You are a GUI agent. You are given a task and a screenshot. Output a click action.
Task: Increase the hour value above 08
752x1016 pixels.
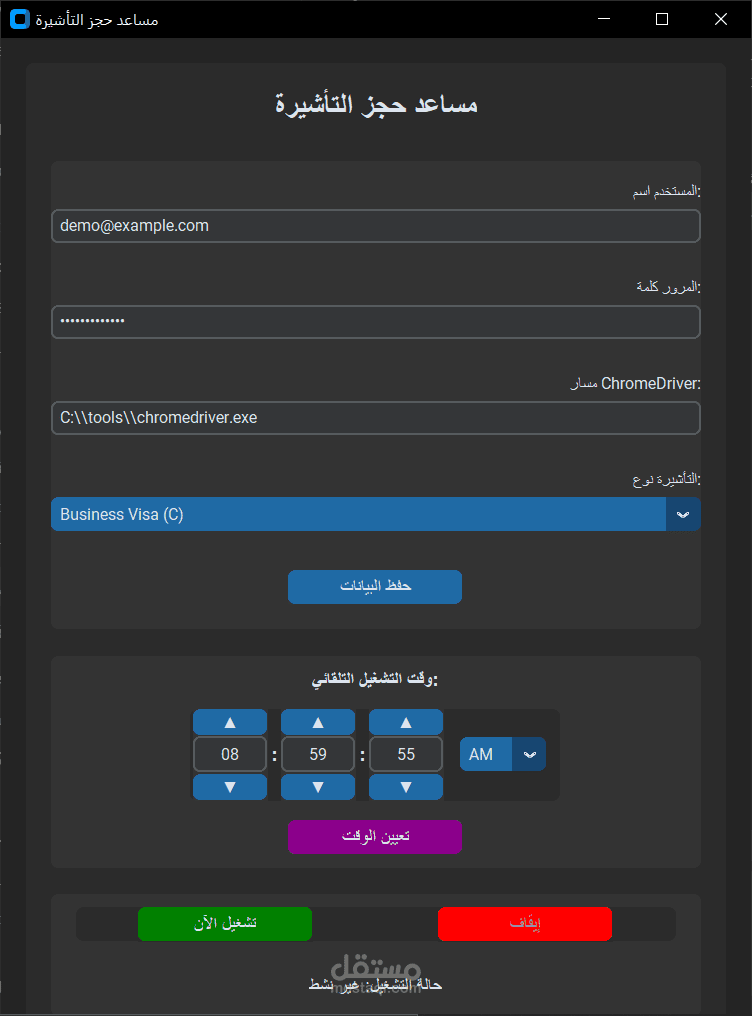(x=230, y=722)
